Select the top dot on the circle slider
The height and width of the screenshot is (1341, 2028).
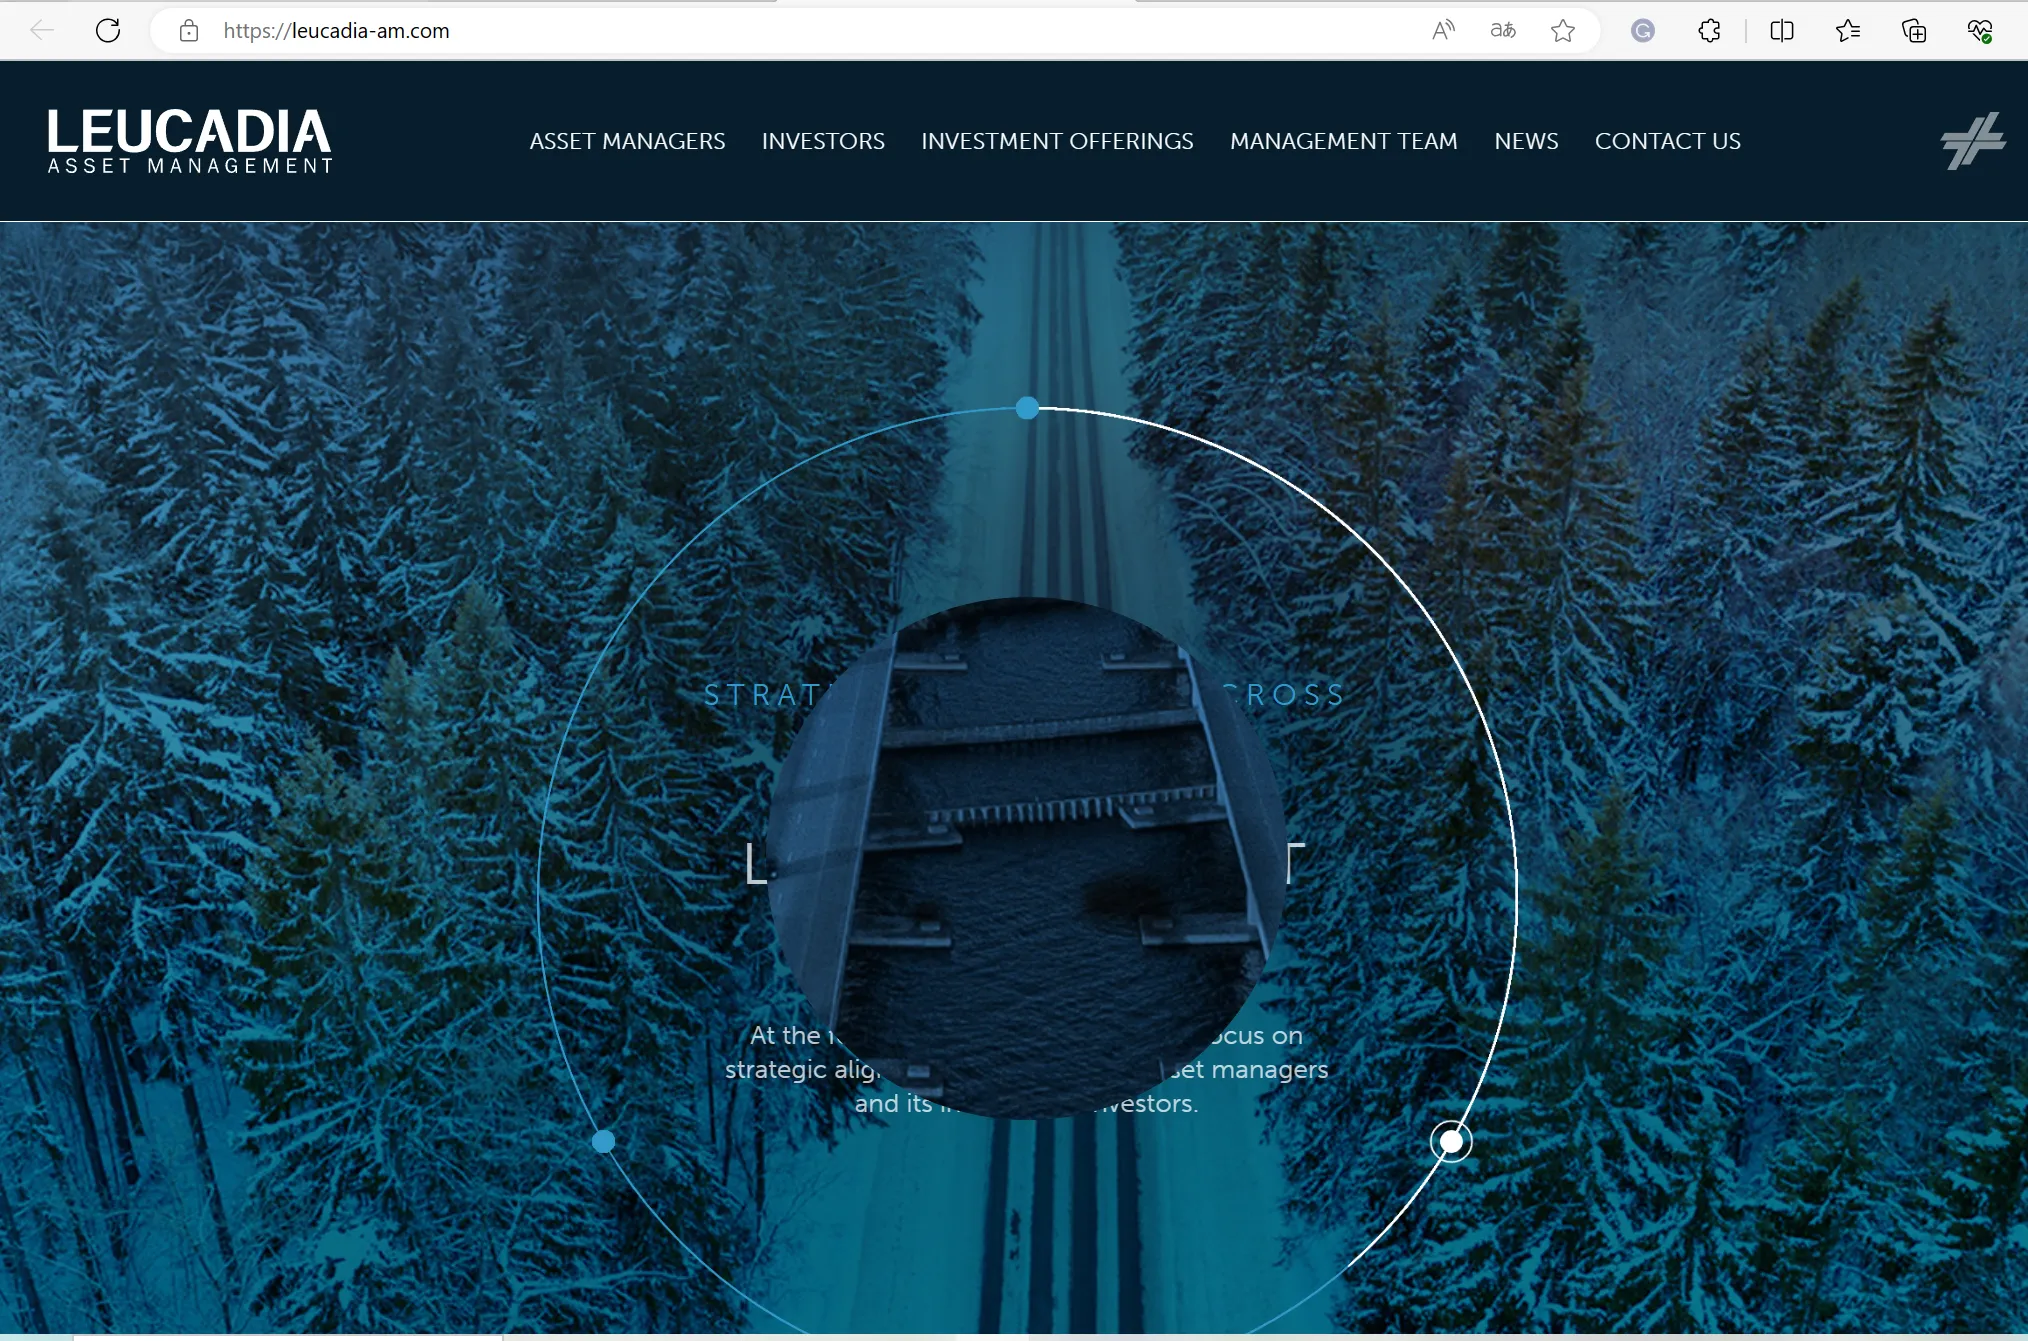point(1027,408)
